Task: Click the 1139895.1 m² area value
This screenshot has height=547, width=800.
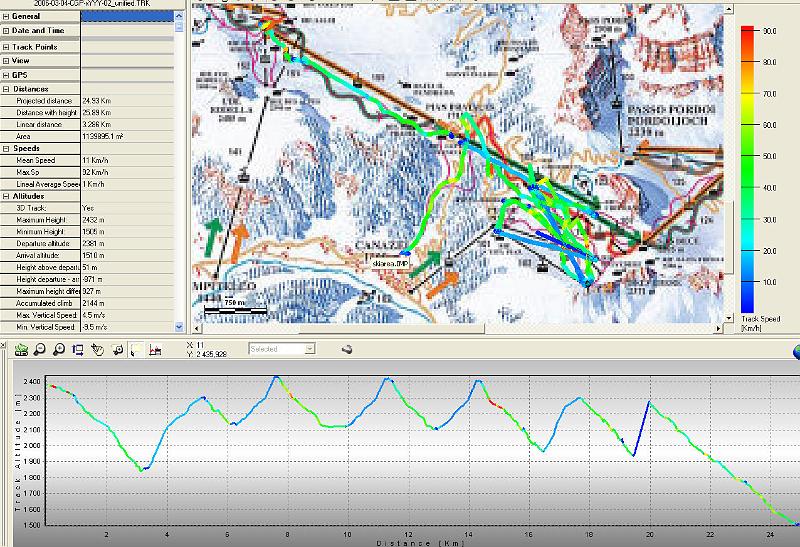Action: point(103,137)
